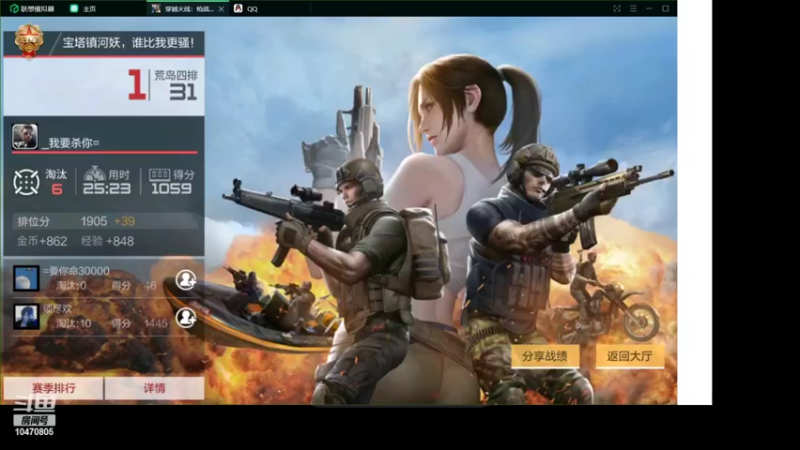
Task: Close the 穿越火线 tab
Action: 221,9
